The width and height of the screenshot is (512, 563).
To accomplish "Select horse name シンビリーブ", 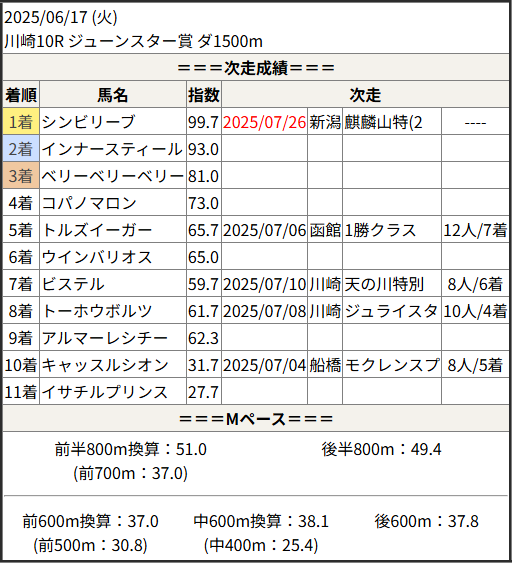I will (88, 122).
